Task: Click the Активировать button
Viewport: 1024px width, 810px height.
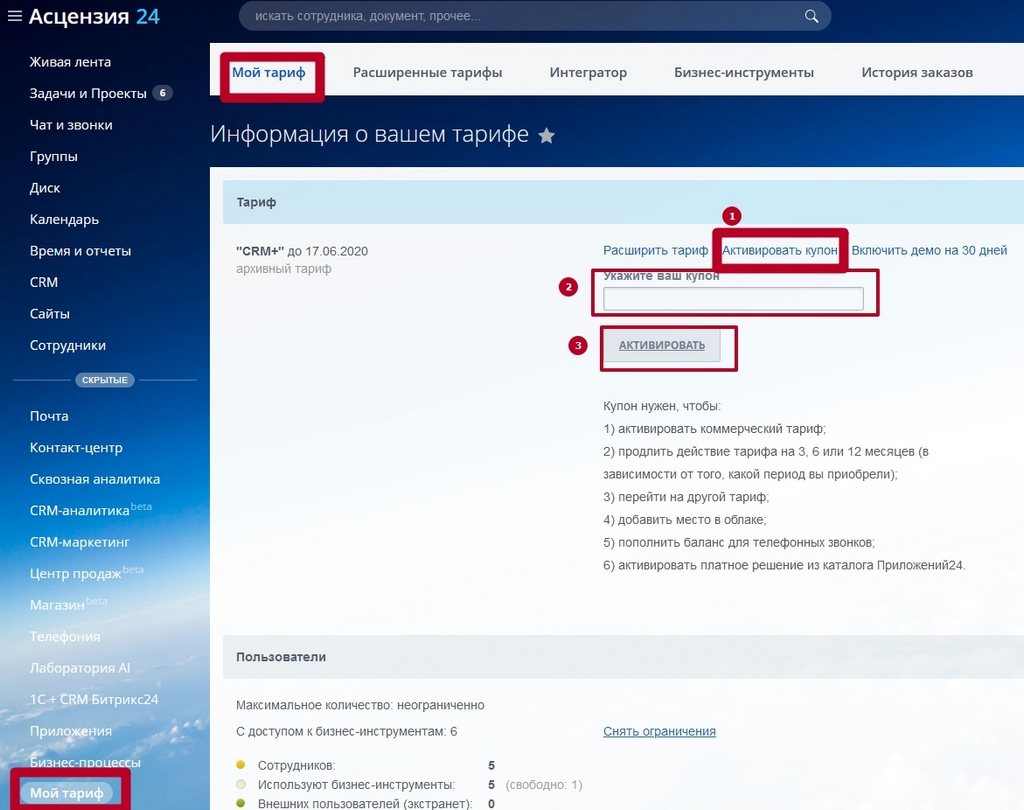Action: 662,345
